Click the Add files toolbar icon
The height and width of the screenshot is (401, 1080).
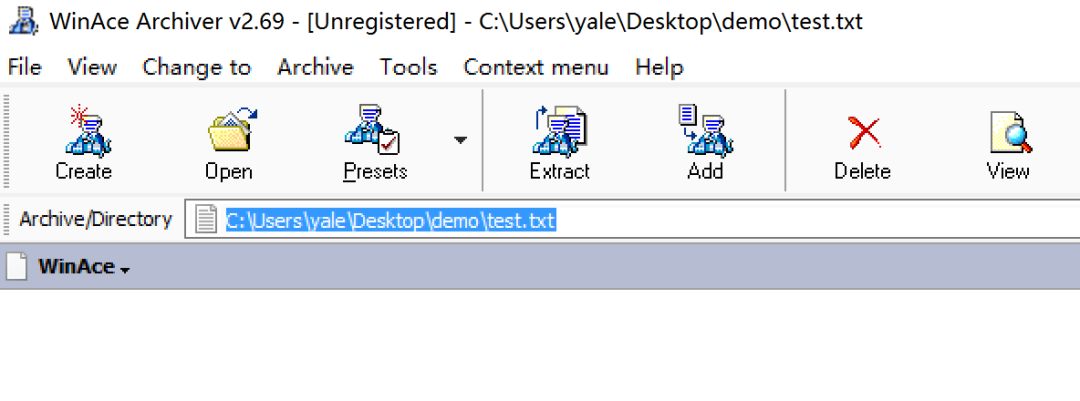pos(705,130)
